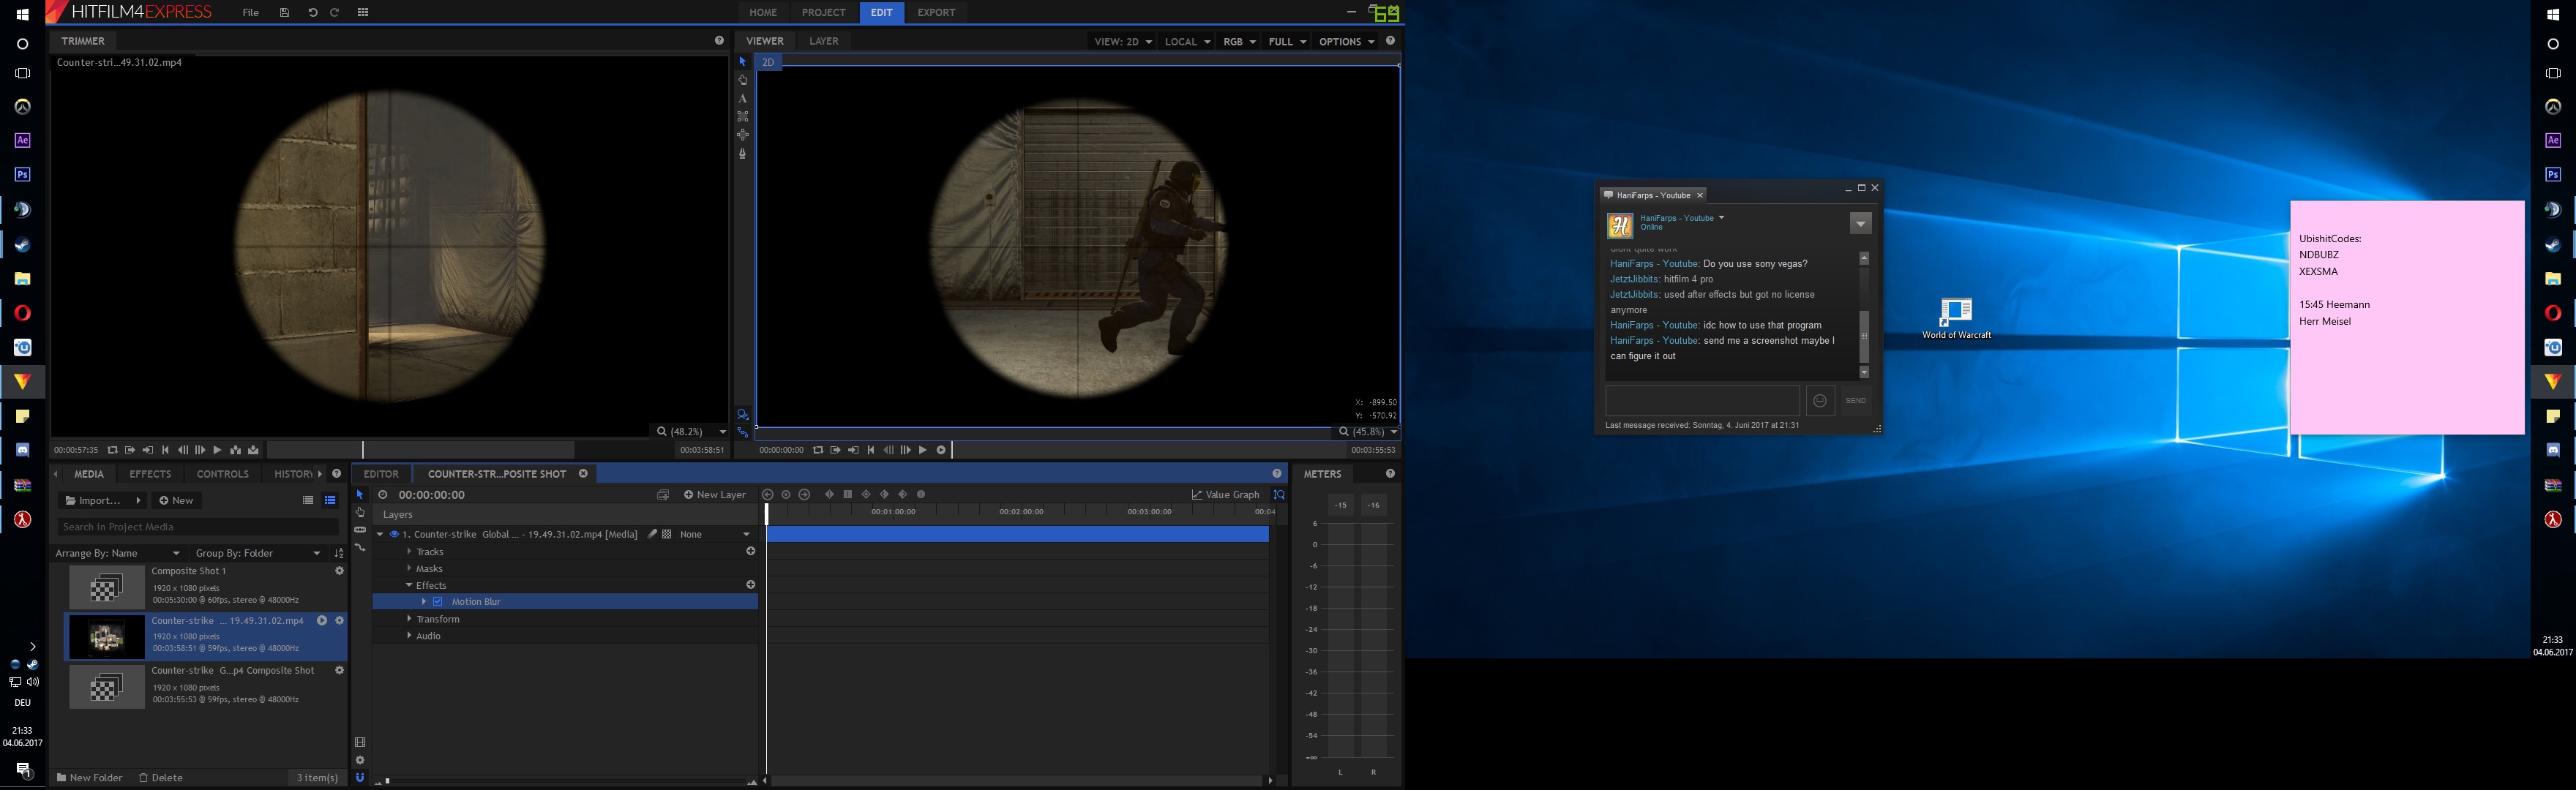Expand Motion Blur effect properties
This screenshot has height=790, width=2576.
[x=424, y=602]
